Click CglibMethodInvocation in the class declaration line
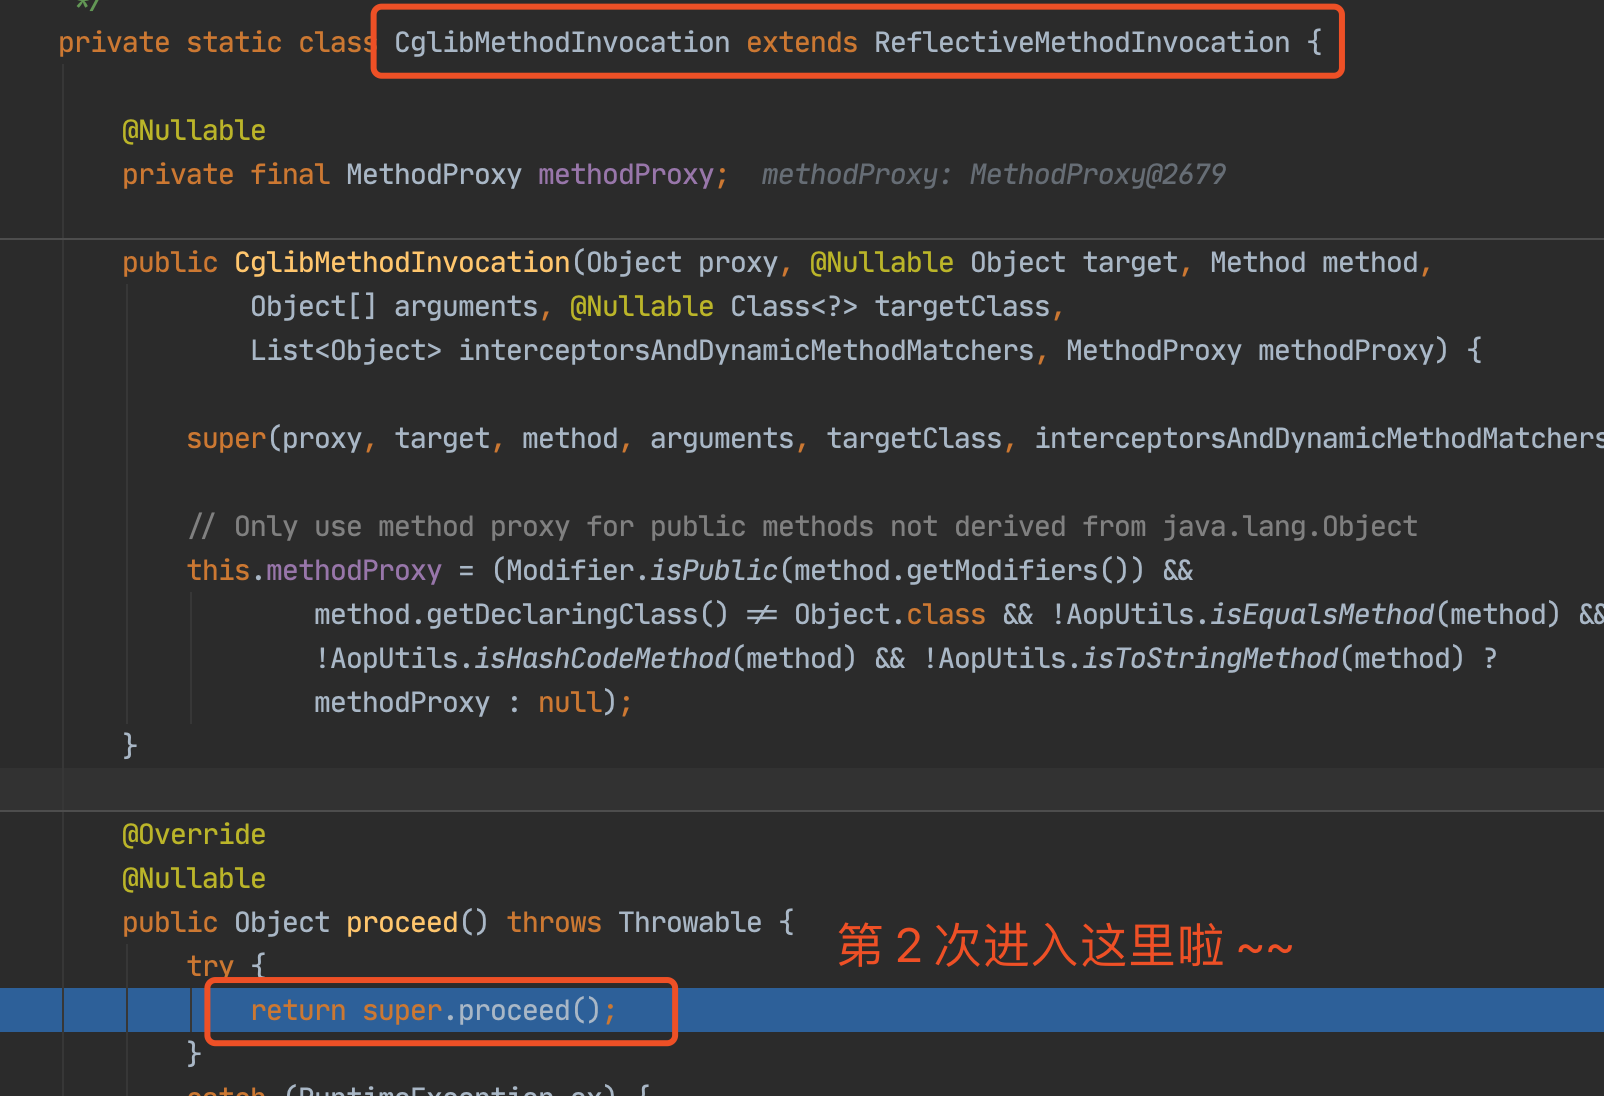Image resolution: width=1604 pixels, height=1096 pixels. pyautogui.click(x=562, y=42)
